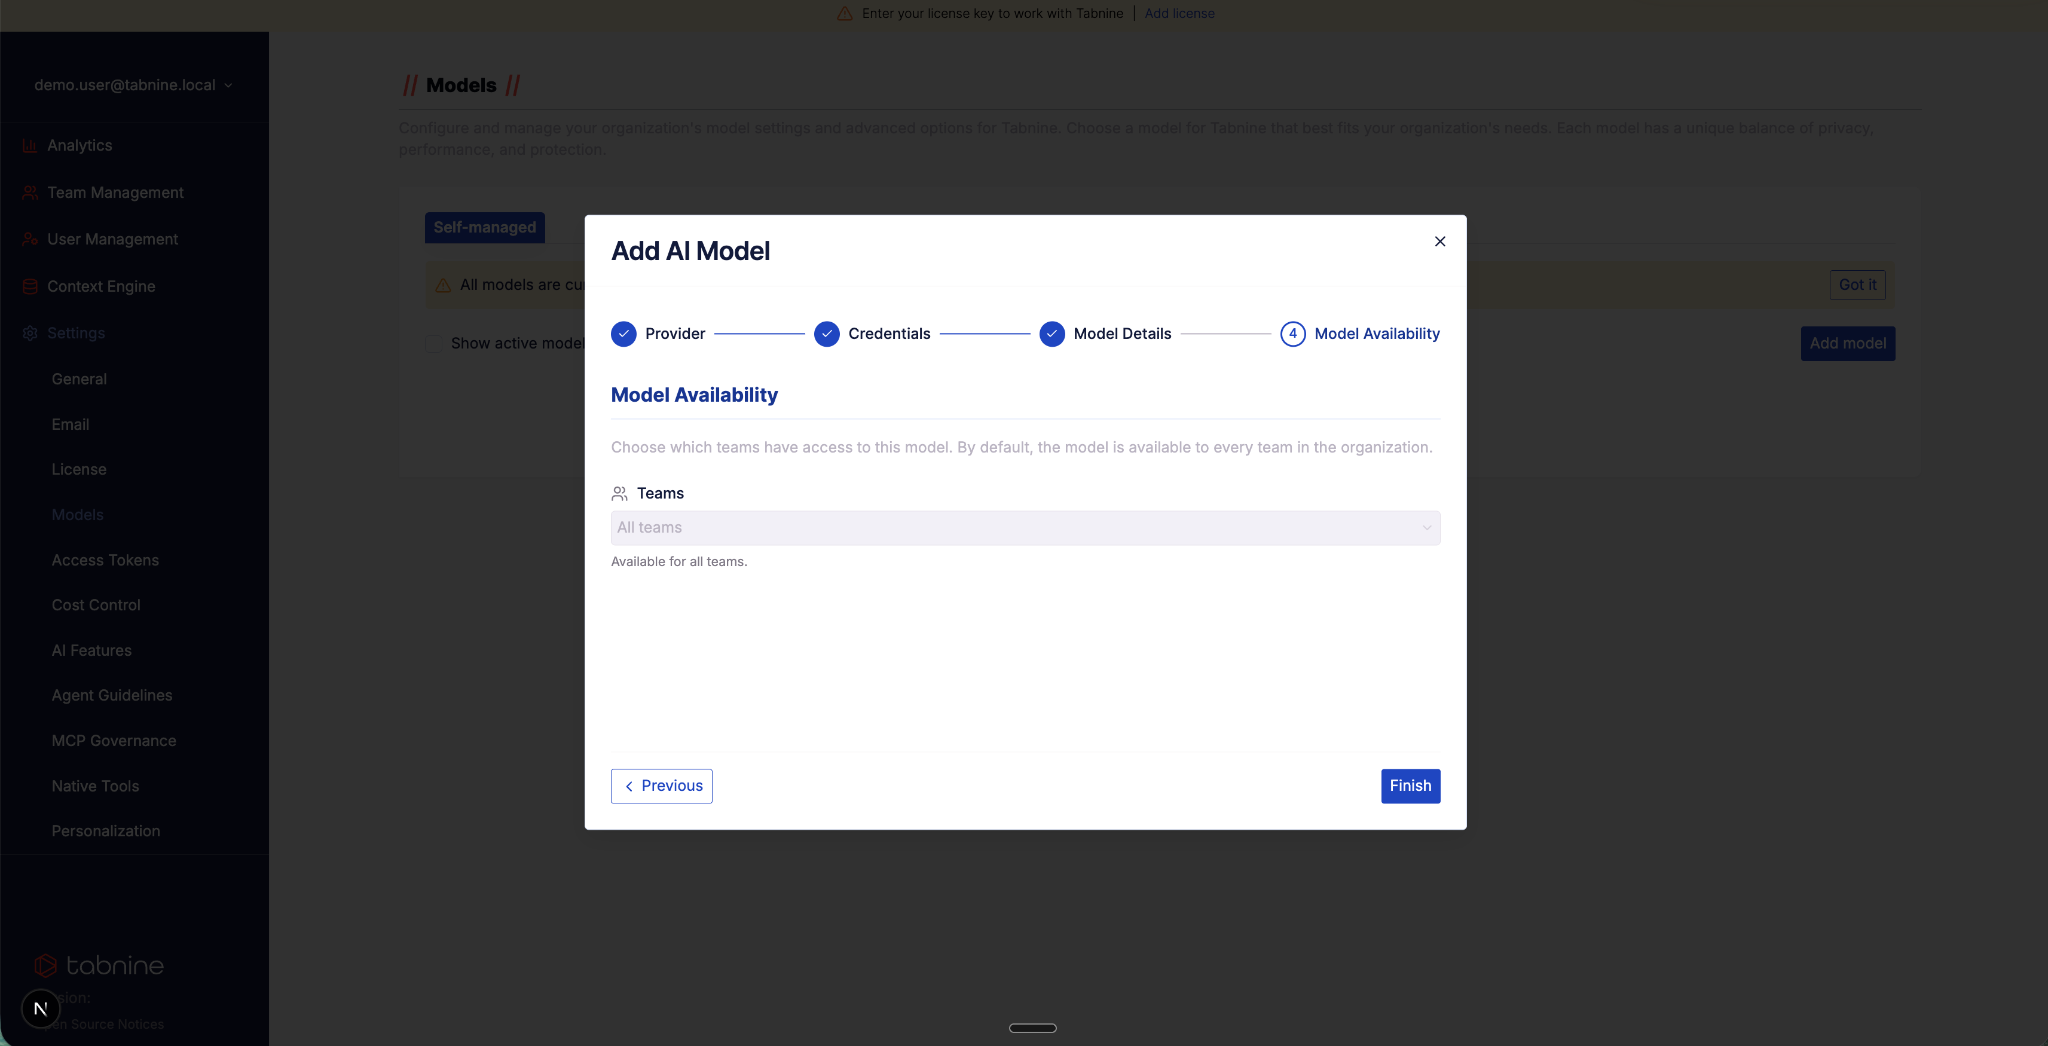Click the Credentials step checkmark icon
The width and height of the screenshot is (2048, 1046).
pos(827,334)
